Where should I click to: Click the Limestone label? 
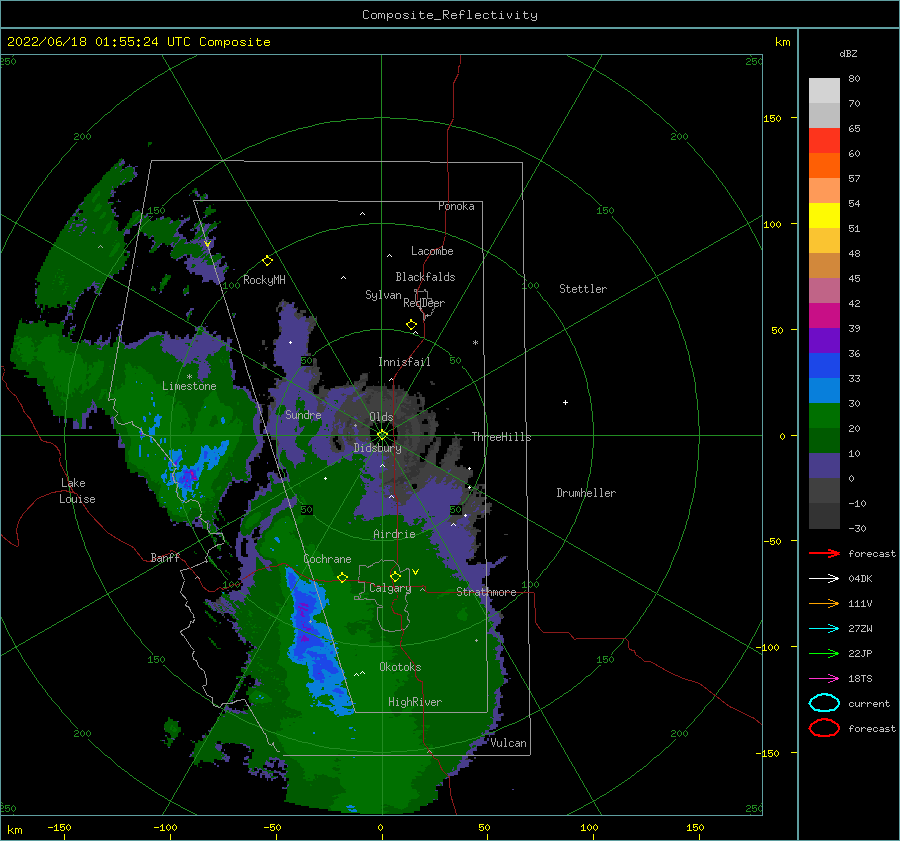point(189,386)
